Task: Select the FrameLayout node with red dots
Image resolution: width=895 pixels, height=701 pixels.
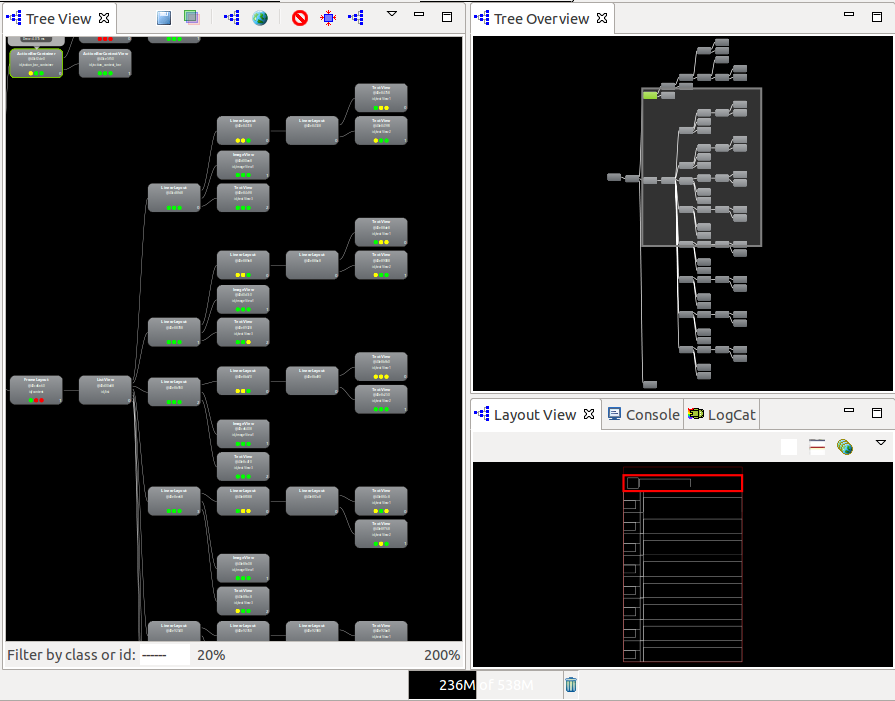Action: 36,390
